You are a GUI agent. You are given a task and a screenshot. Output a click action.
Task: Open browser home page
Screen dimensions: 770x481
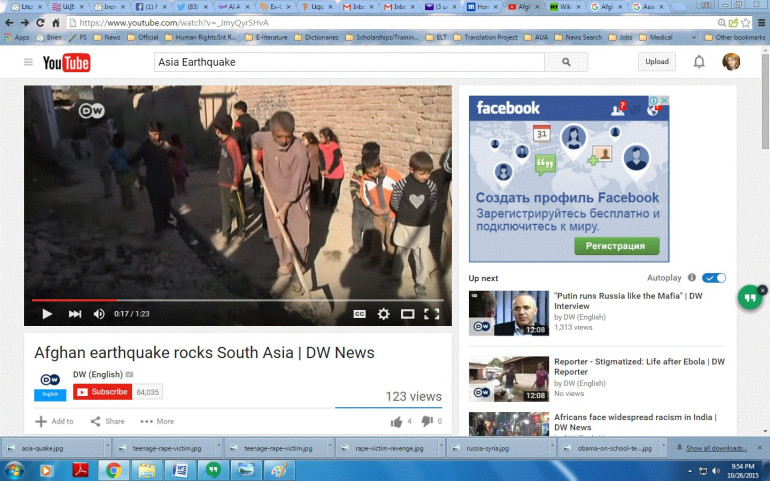56,23
